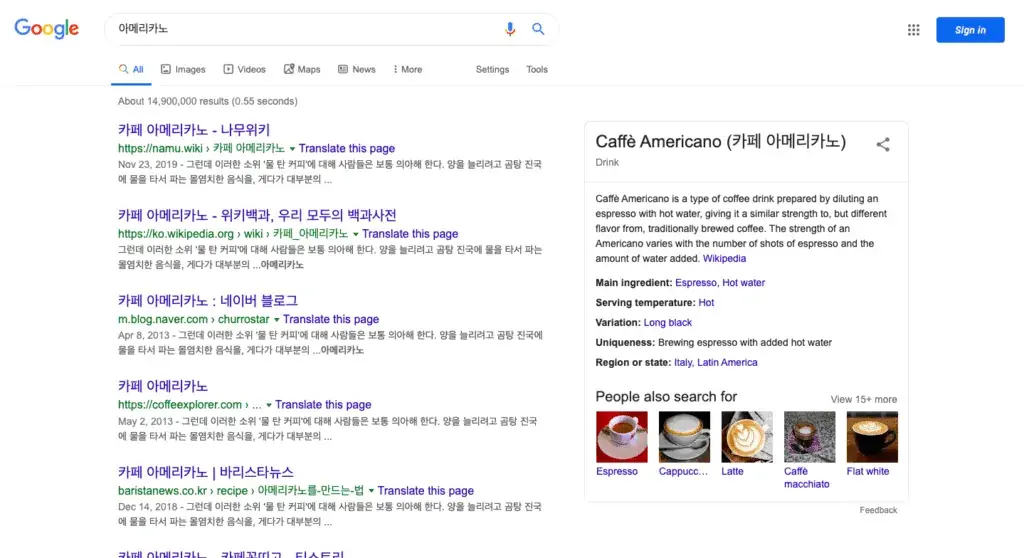Viewport: 1024px width, 558px height.
Task: Open the Google apps grid
Action: (x=914, y=30)
